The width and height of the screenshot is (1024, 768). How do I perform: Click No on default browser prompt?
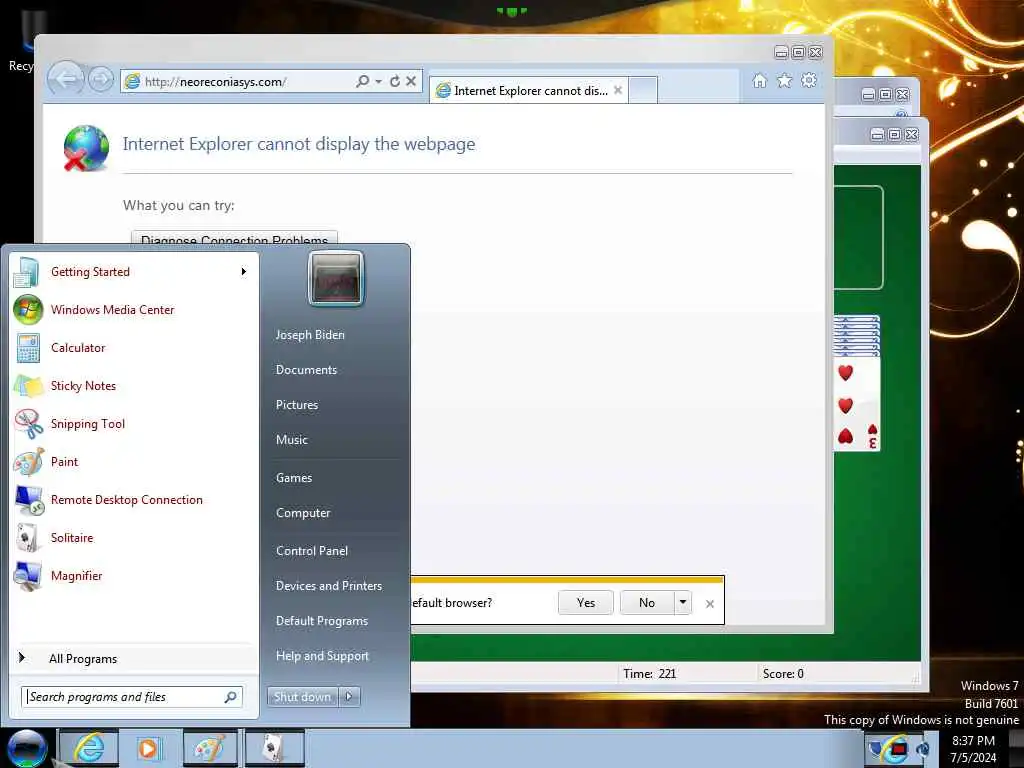click(x=647, y=603)
